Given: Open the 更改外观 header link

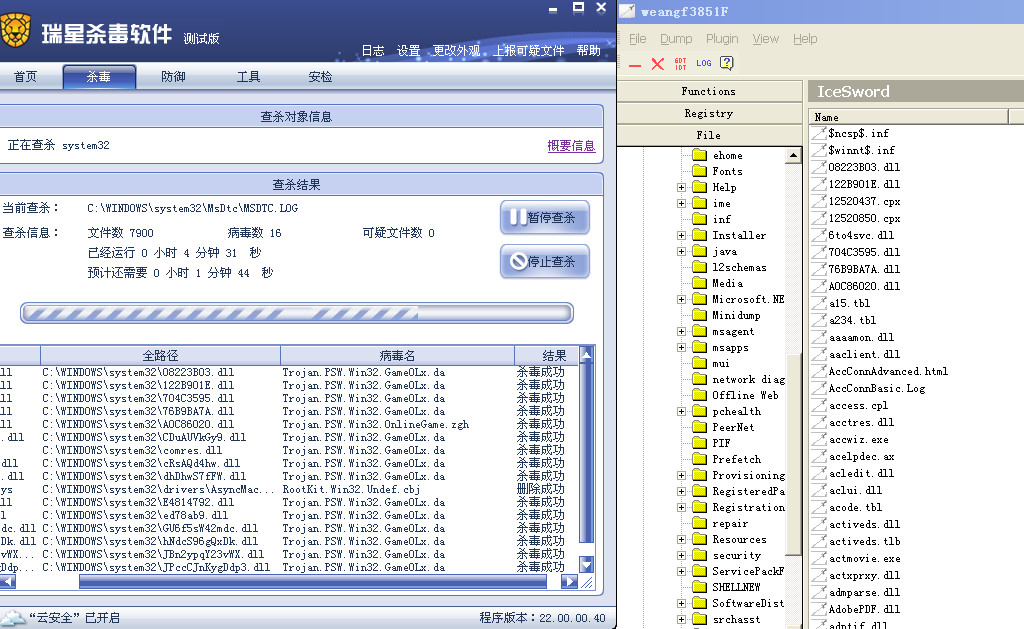Looking at the screenshot, I should 456,50.
